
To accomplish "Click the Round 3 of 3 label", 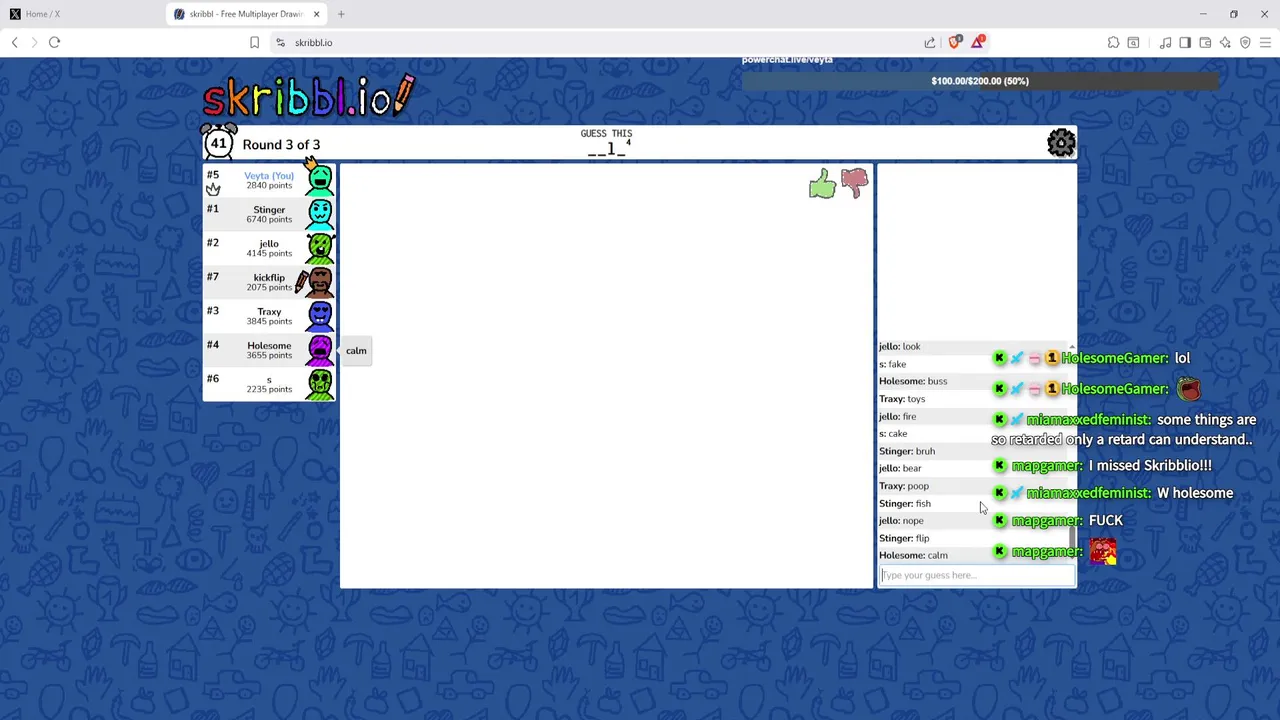I will 281,144.
